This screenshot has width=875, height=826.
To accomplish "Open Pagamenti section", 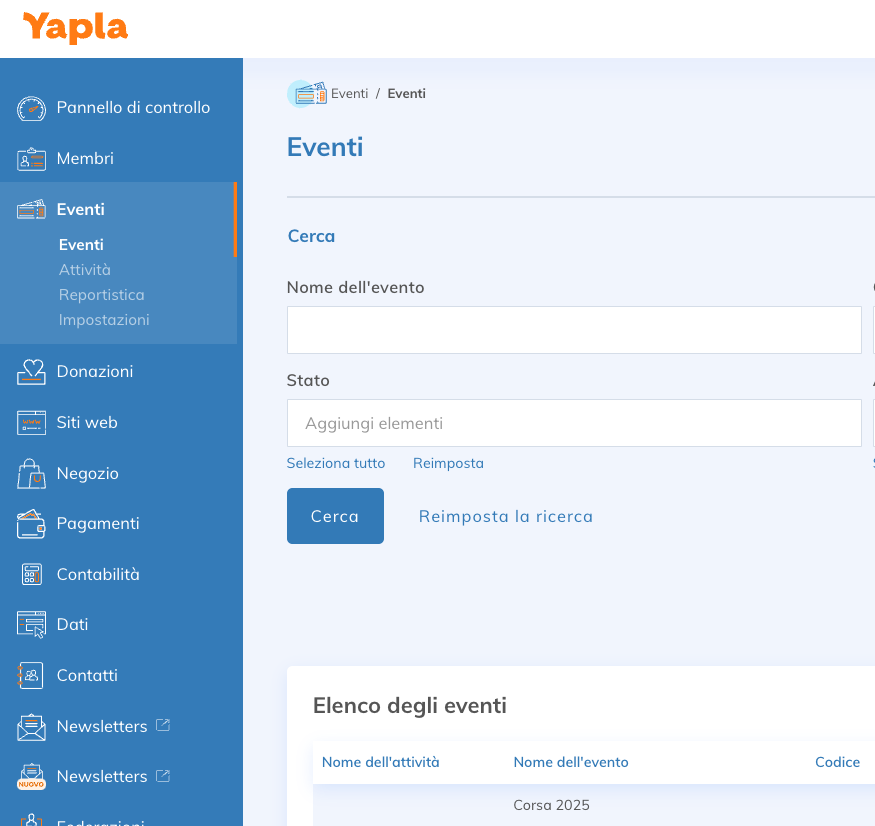I will point(98,524).
